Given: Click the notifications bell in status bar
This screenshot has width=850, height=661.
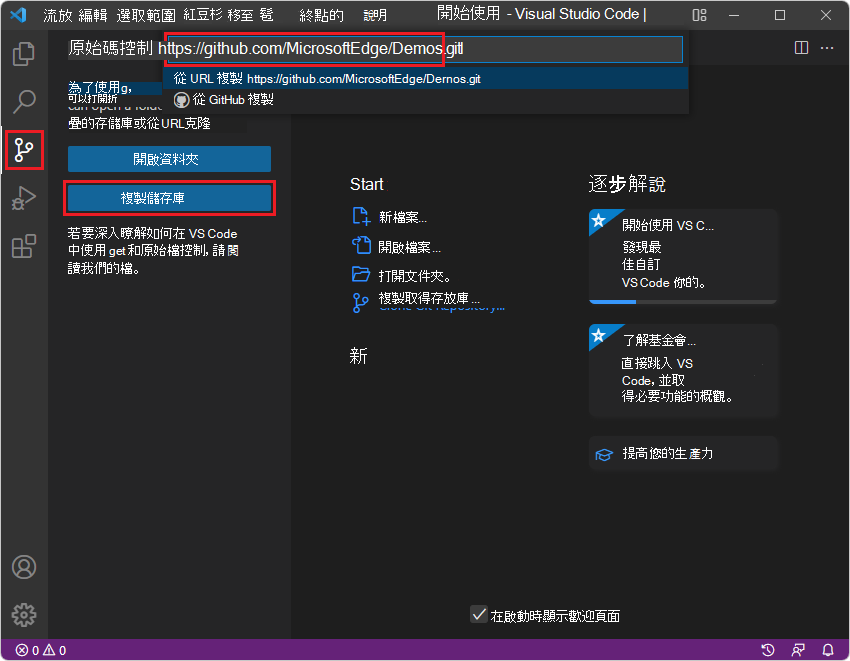Looking at the screenshot, I should (828, 649).
